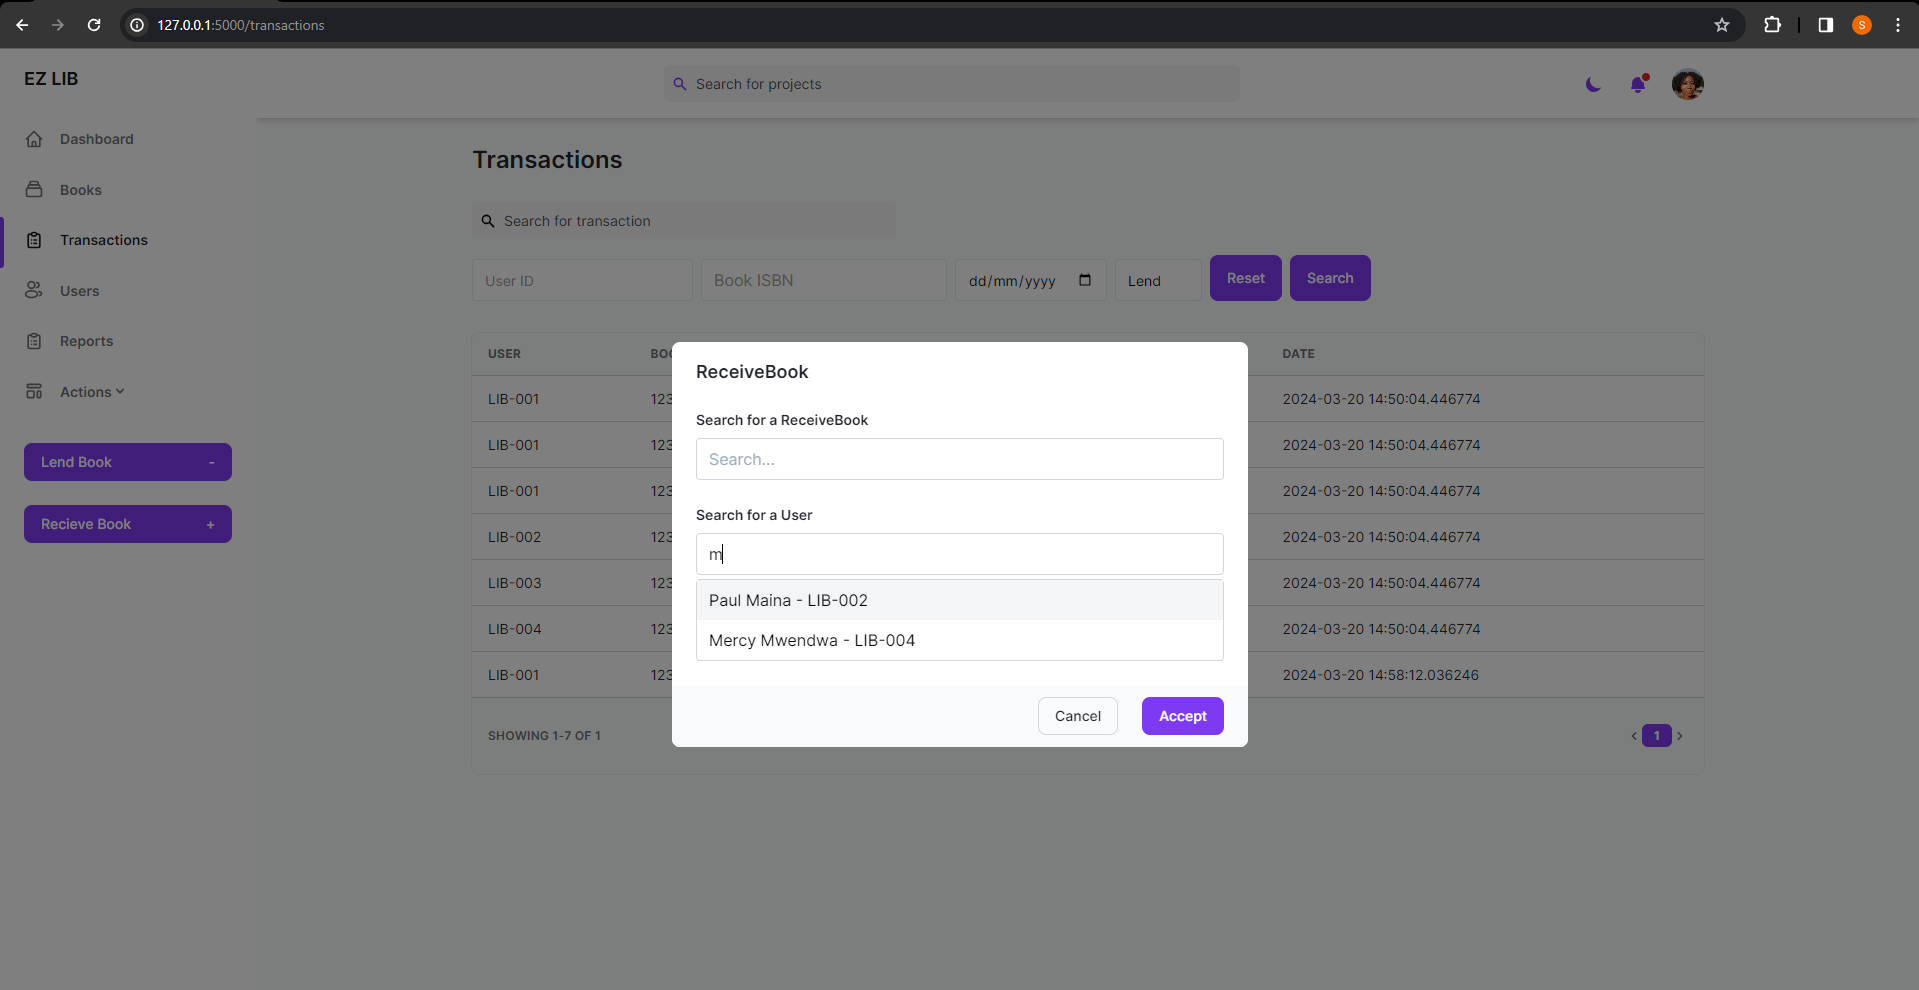1919x990 pixels.
Task: Click the DATE column header
Action: click(1298, 354)
